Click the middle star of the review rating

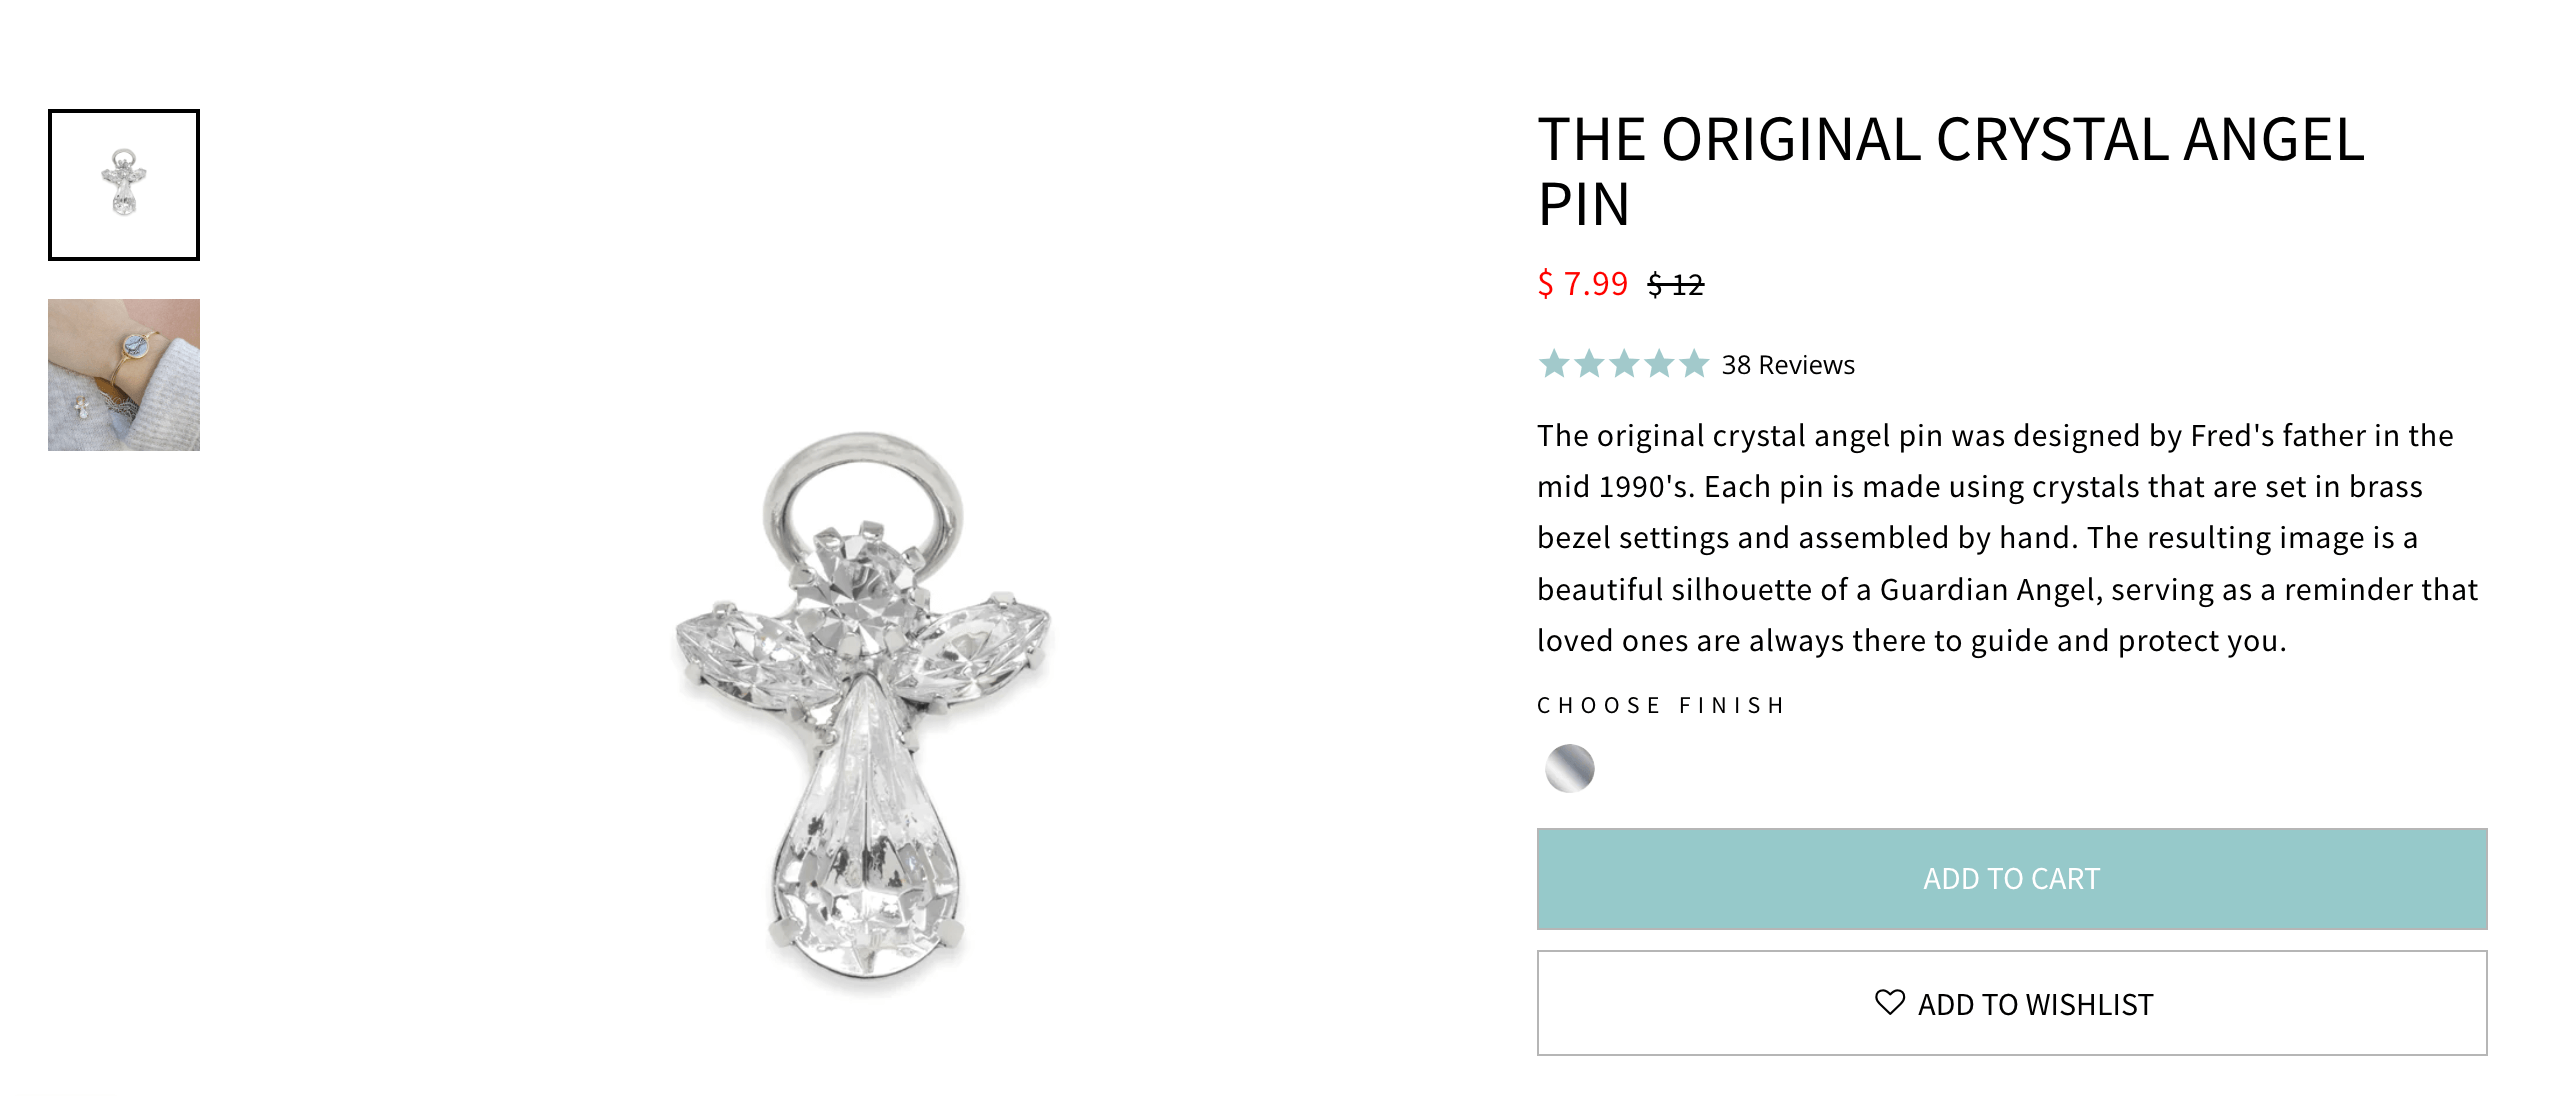[1624, 365]
